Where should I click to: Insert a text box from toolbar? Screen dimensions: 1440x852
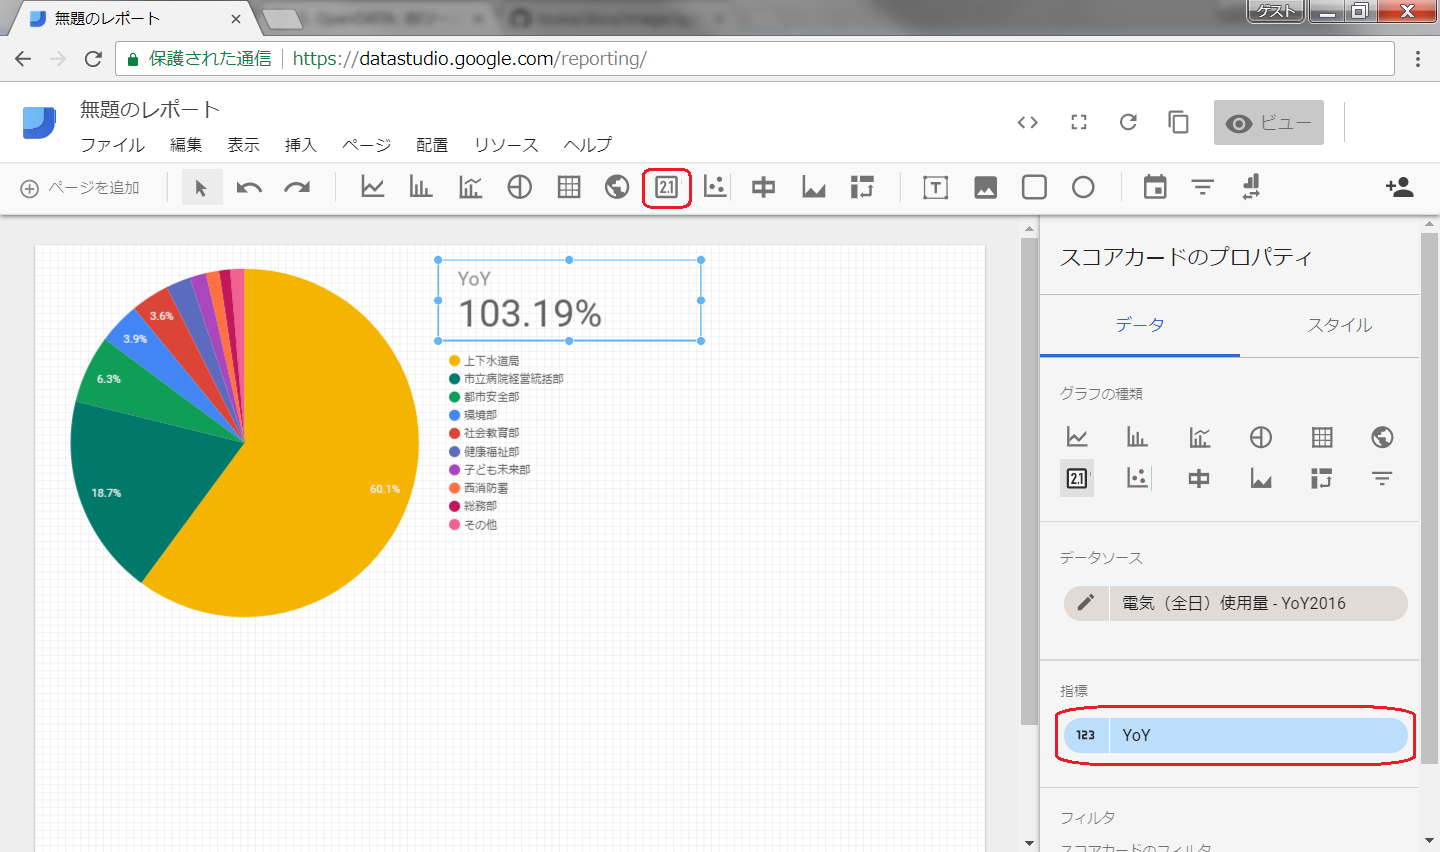pos(935,187)
